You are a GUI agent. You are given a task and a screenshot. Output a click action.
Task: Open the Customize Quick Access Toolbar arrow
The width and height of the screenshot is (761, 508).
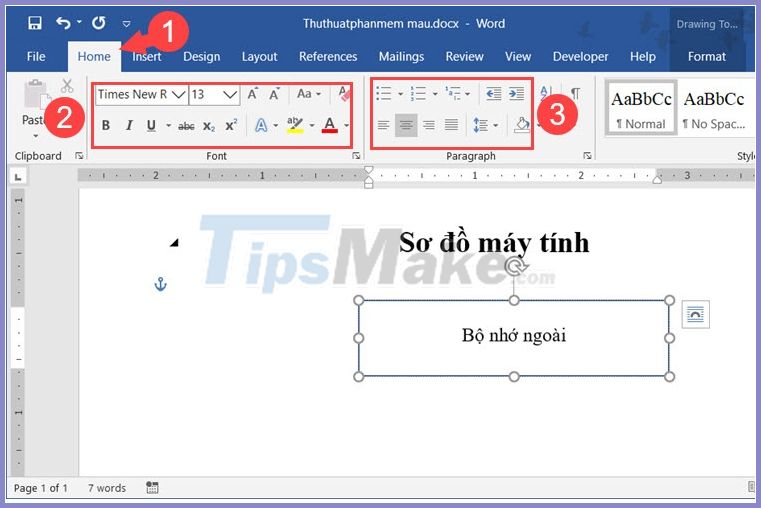(126, 23)
